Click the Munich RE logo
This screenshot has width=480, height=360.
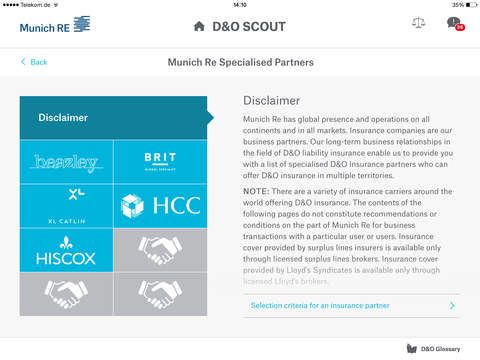point(55,24)
